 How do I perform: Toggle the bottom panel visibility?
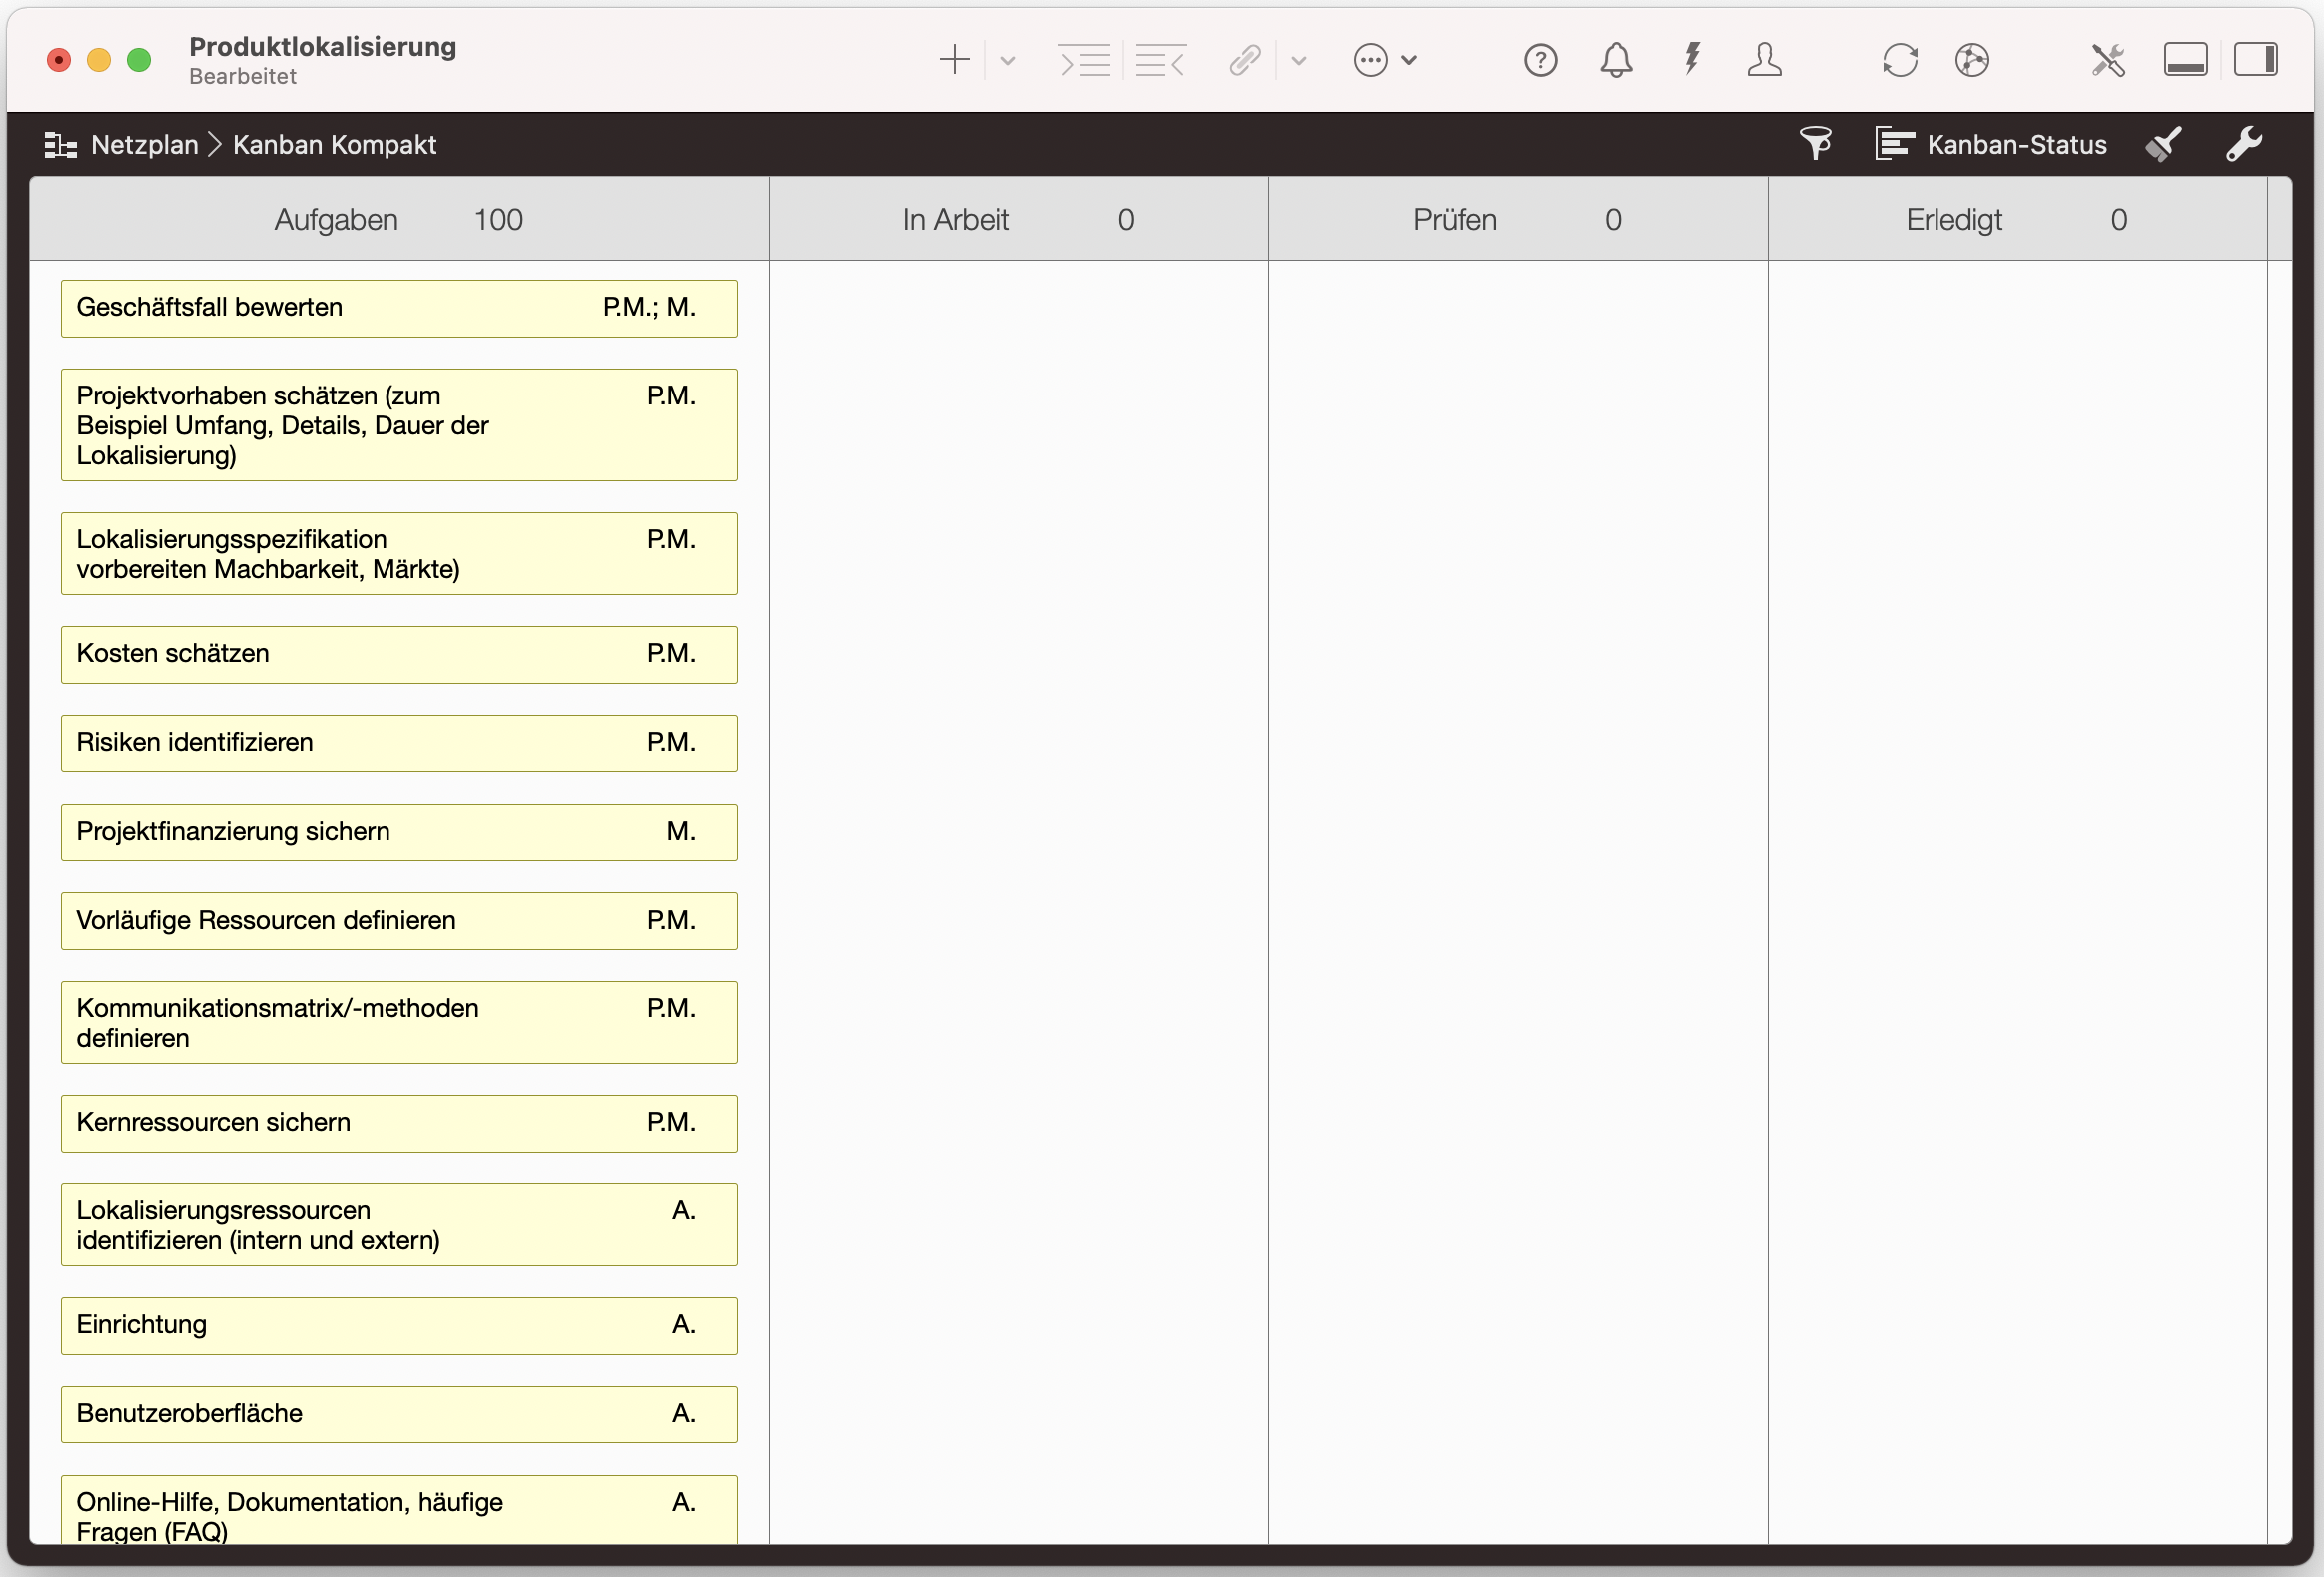[2185, 59]
